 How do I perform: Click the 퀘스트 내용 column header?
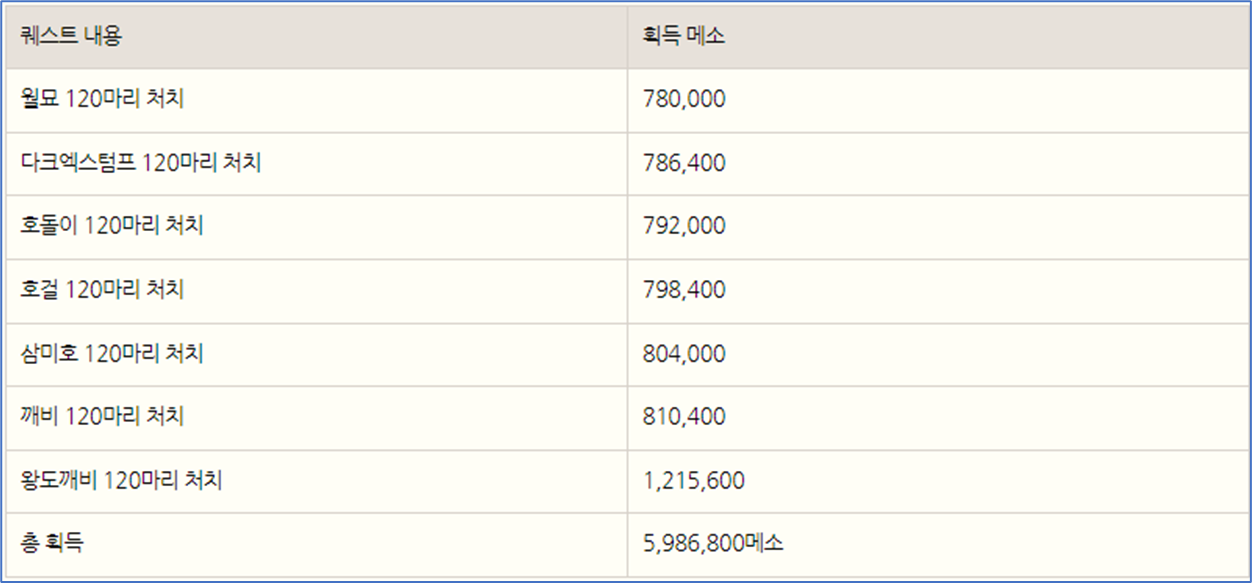(316, 37)
